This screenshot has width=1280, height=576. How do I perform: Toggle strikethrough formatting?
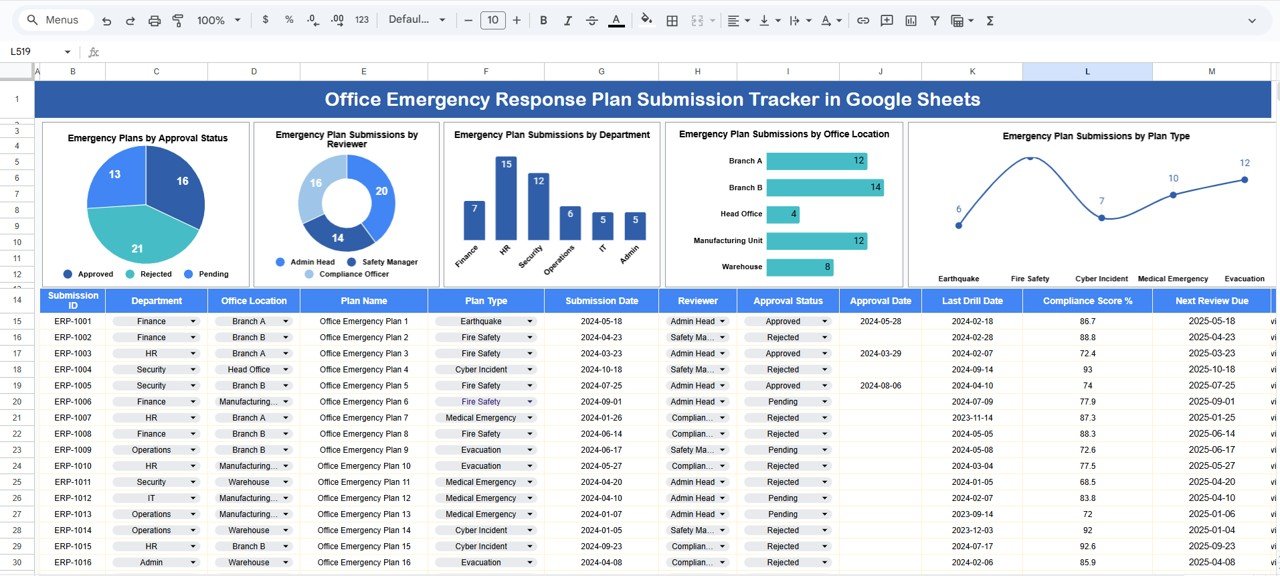click(592, 20)
